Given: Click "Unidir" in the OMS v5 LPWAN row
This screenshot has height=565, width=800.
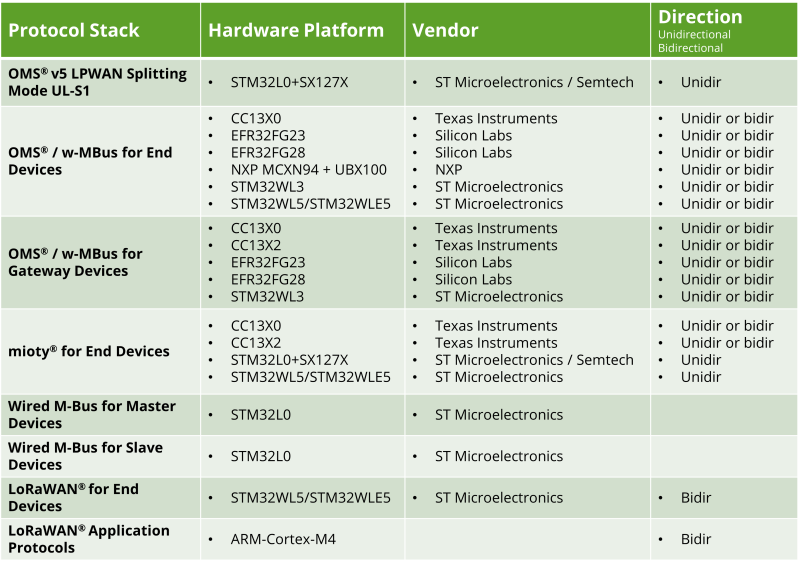Looking at the screenshot, I should (x=701, y=82).
